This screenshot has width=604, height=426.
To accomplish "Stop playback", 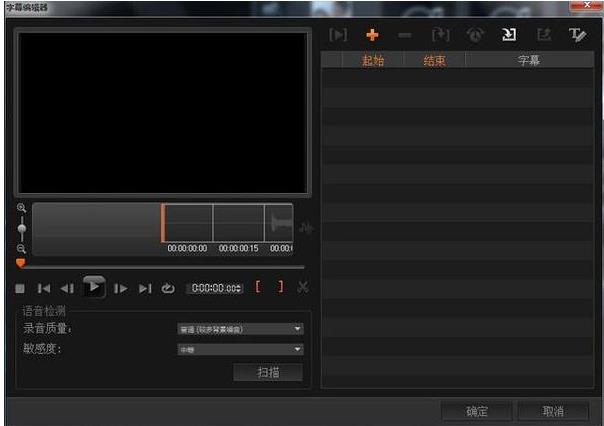I will point(20,288).
